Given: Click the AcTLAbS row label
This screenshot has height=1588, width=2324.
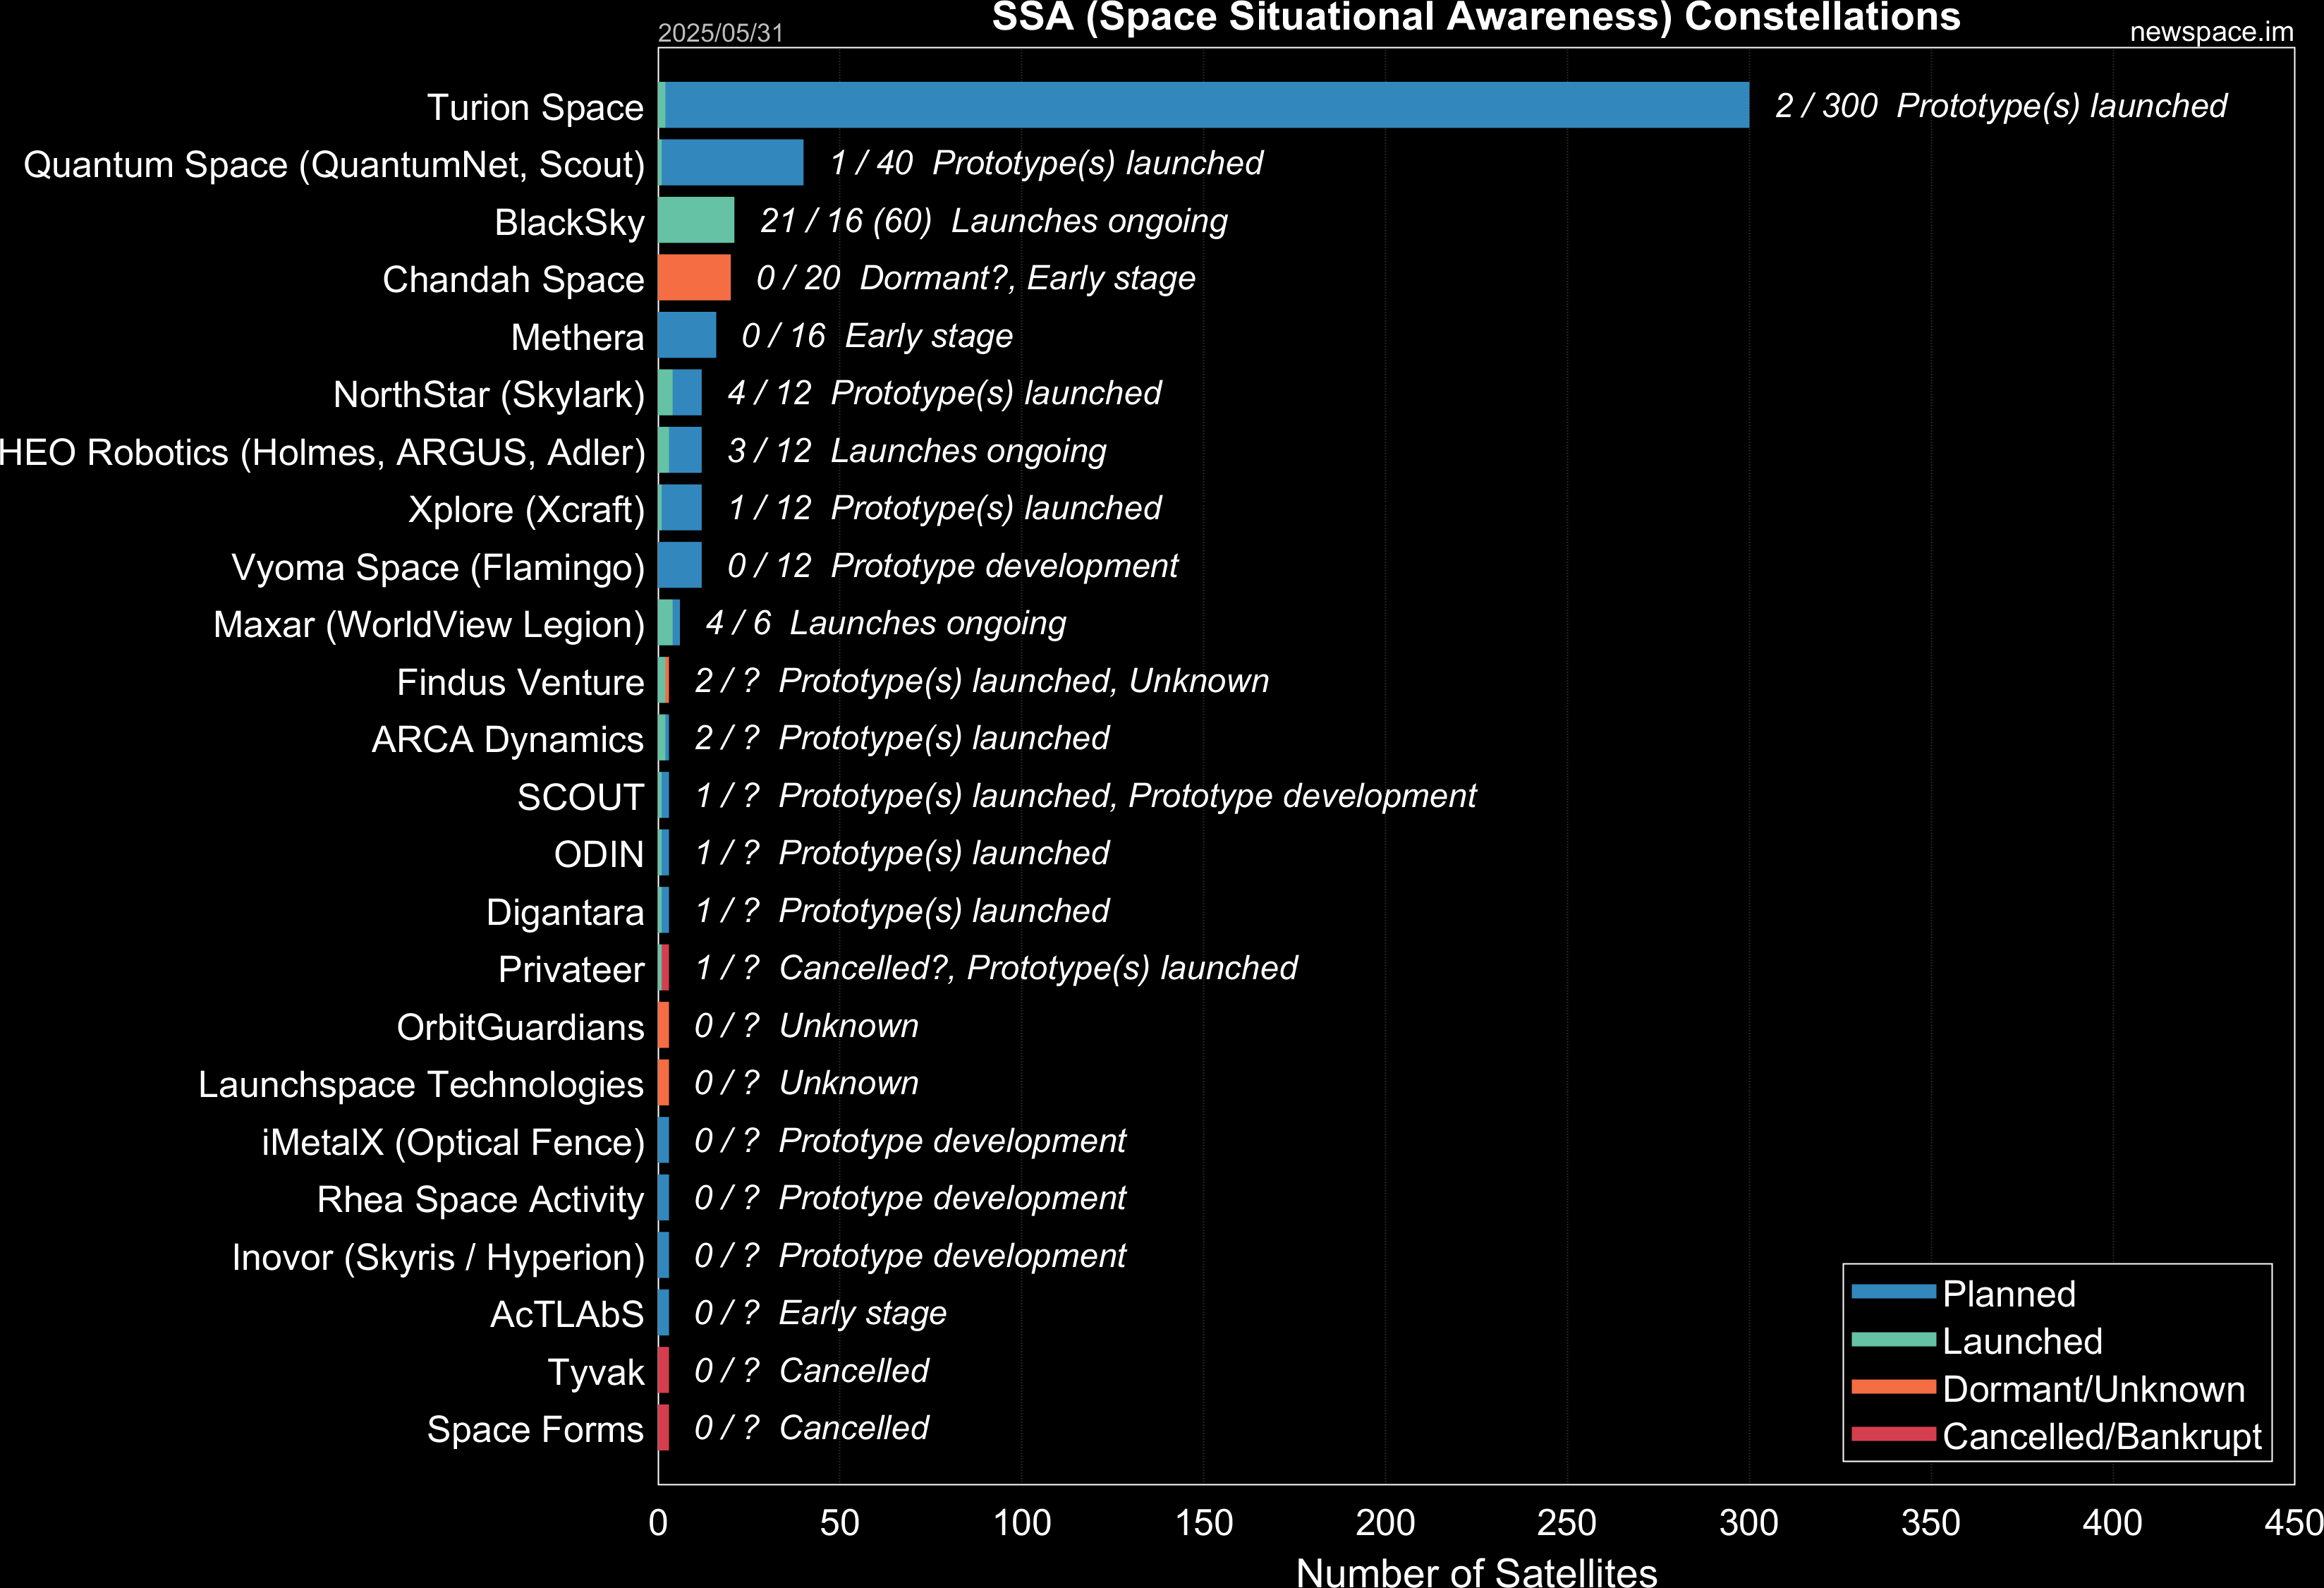Looking at the screenshot, I should click(566, 1315).
